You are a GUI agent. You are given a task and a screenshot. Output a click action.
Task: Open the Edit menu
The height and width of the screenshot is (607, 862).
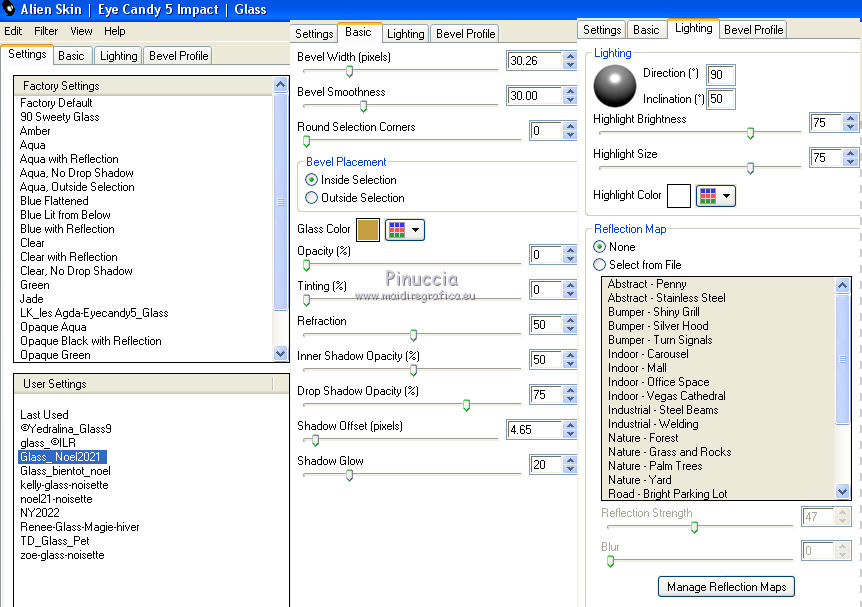pyautogui.click(x=13, y=31)
